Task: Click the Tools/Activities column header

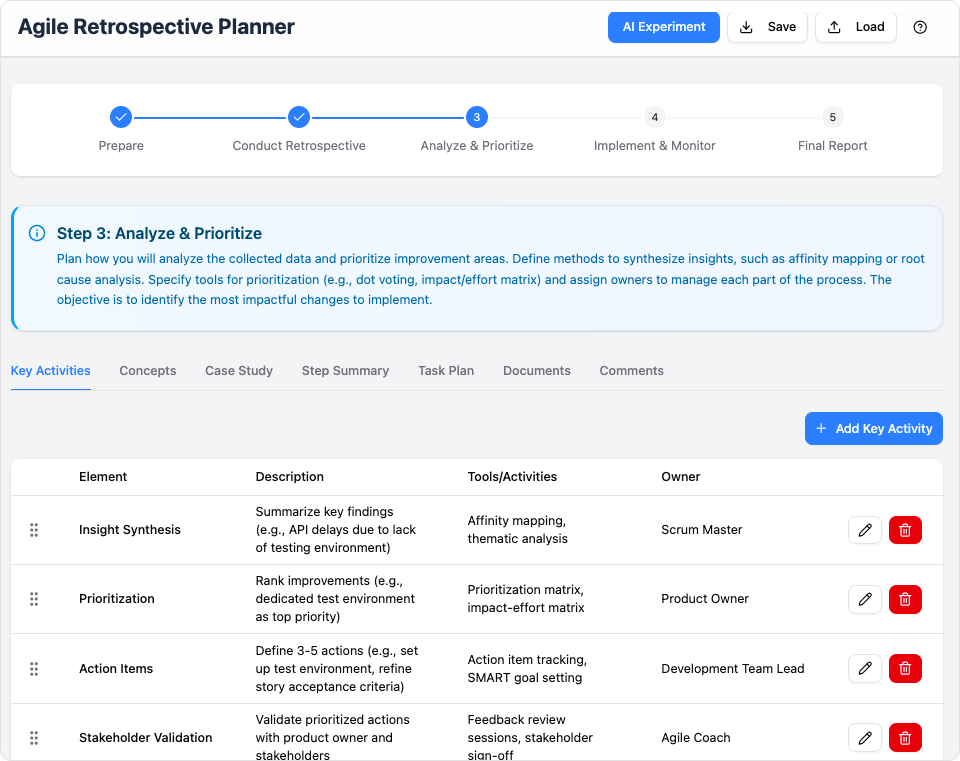Action: 512,477
